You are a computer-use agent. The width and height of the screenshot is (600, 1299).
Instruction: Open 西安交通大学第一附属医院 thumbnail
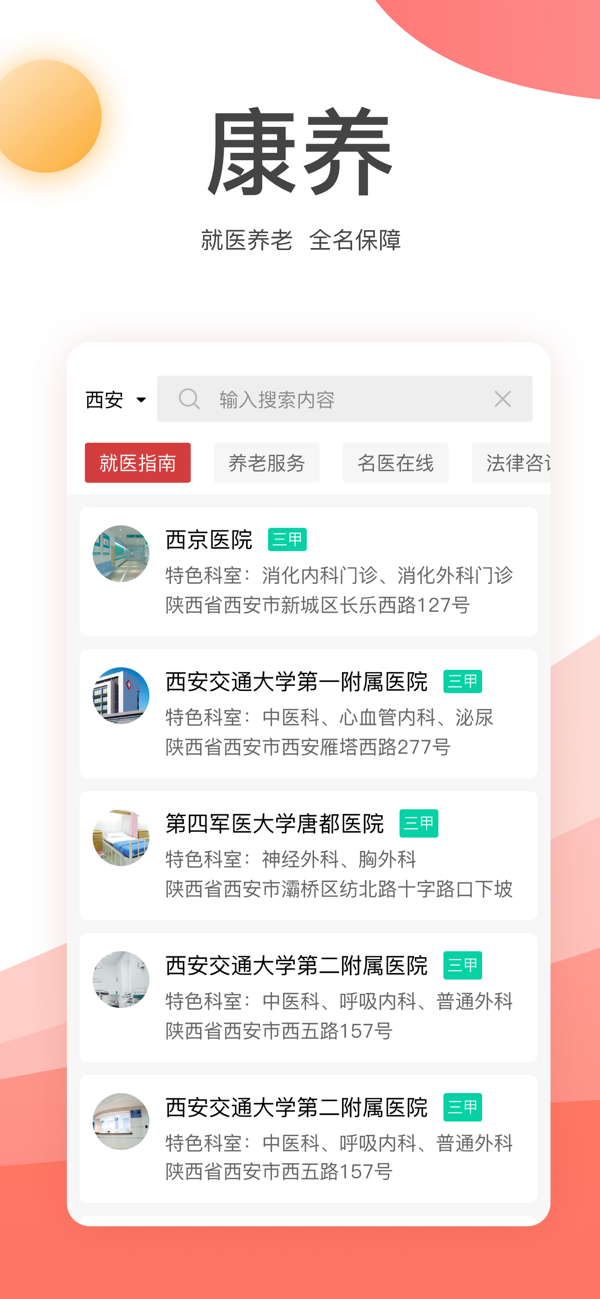(x=121, y=696)
